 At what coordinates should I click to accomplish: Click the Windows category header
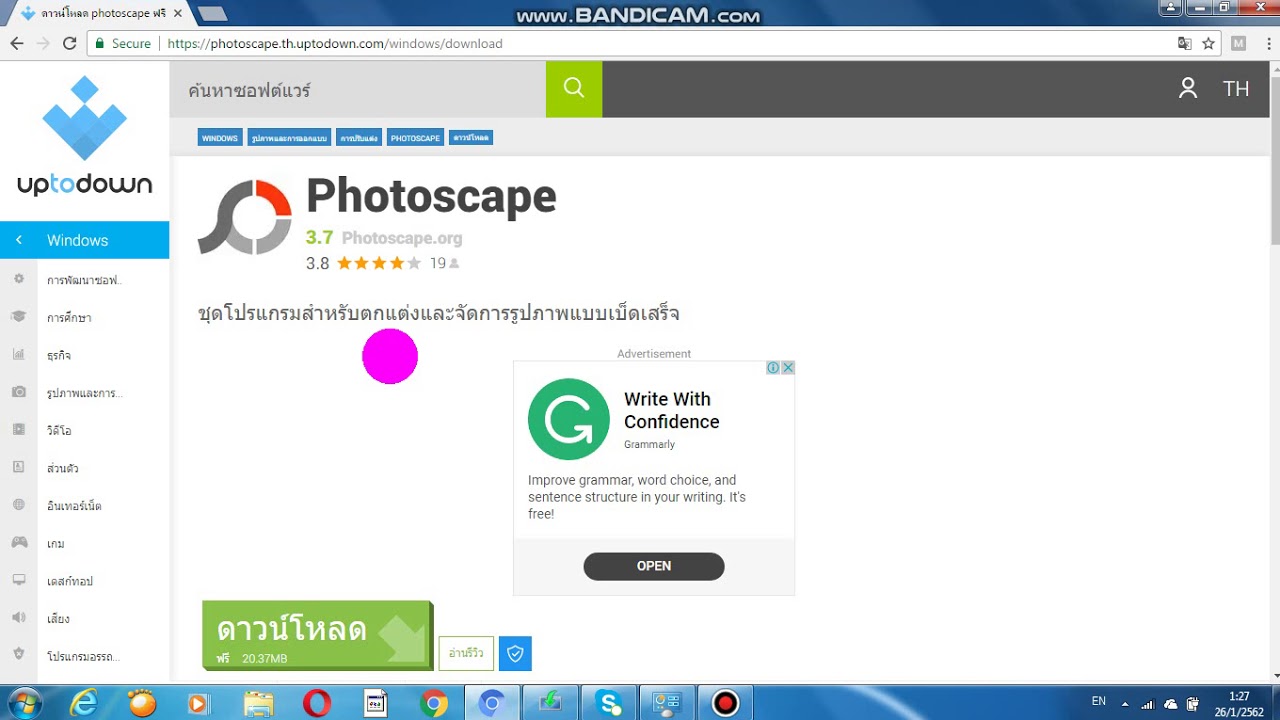[85, 240]
